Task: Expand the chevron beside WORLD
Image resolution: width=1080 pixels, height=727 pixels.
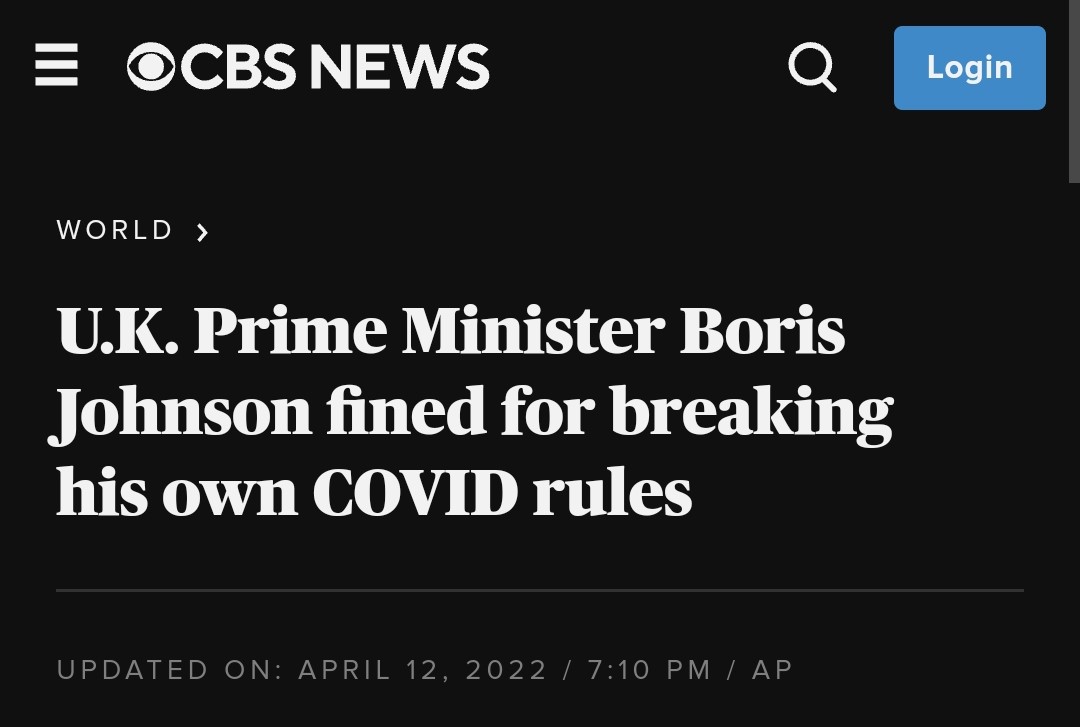Action: pos(202,232)
